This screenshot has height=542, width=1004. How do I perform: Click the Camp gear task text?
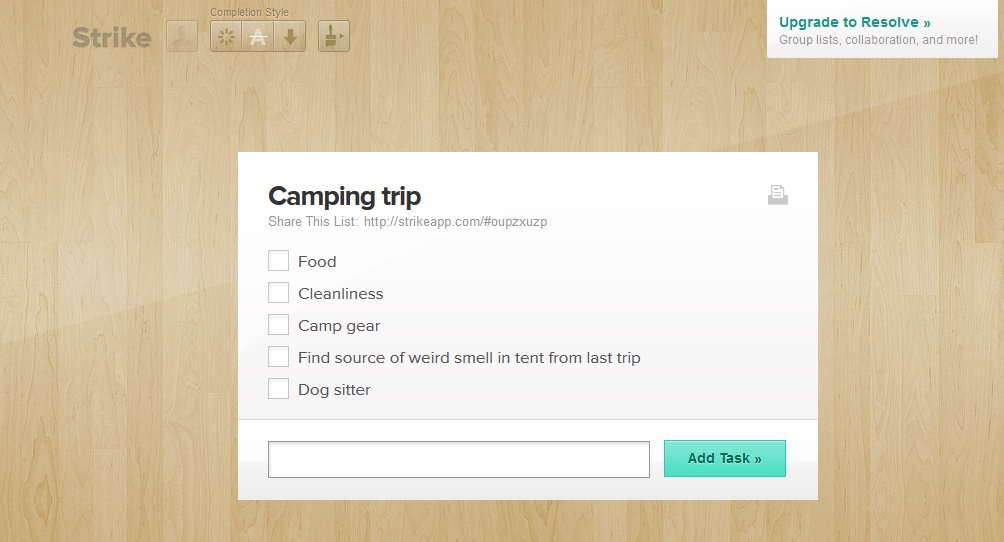[339, 326]
